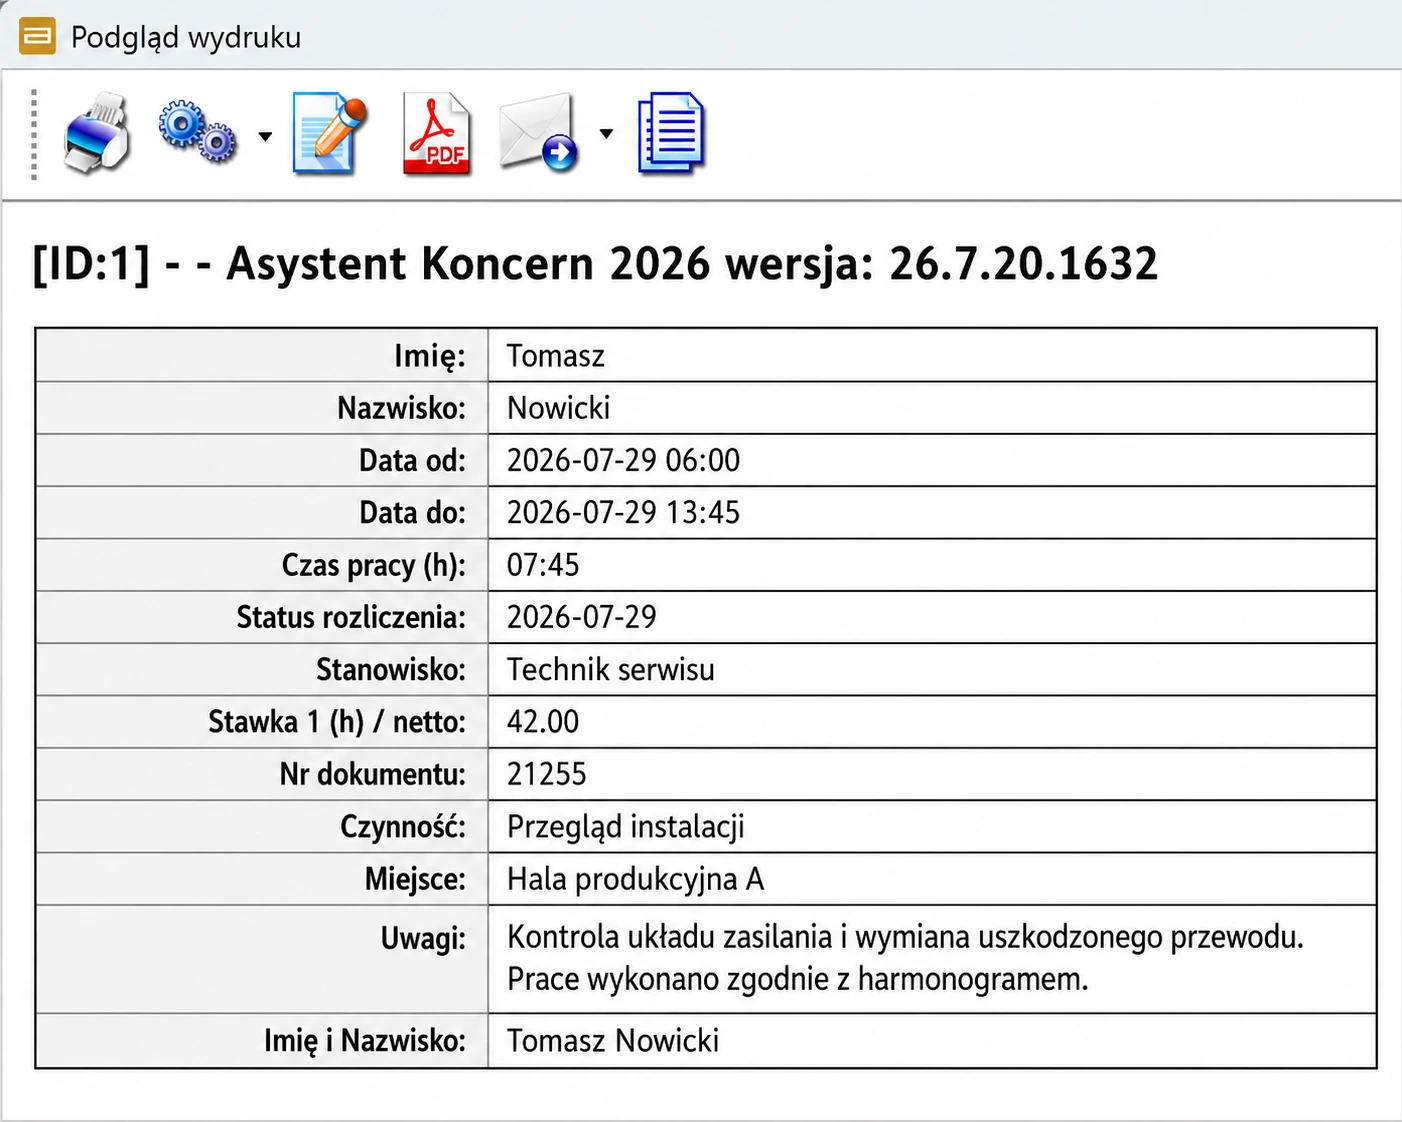
Task: Click the remarks line starting Kontrola układu zasilania
Action: 906,937
